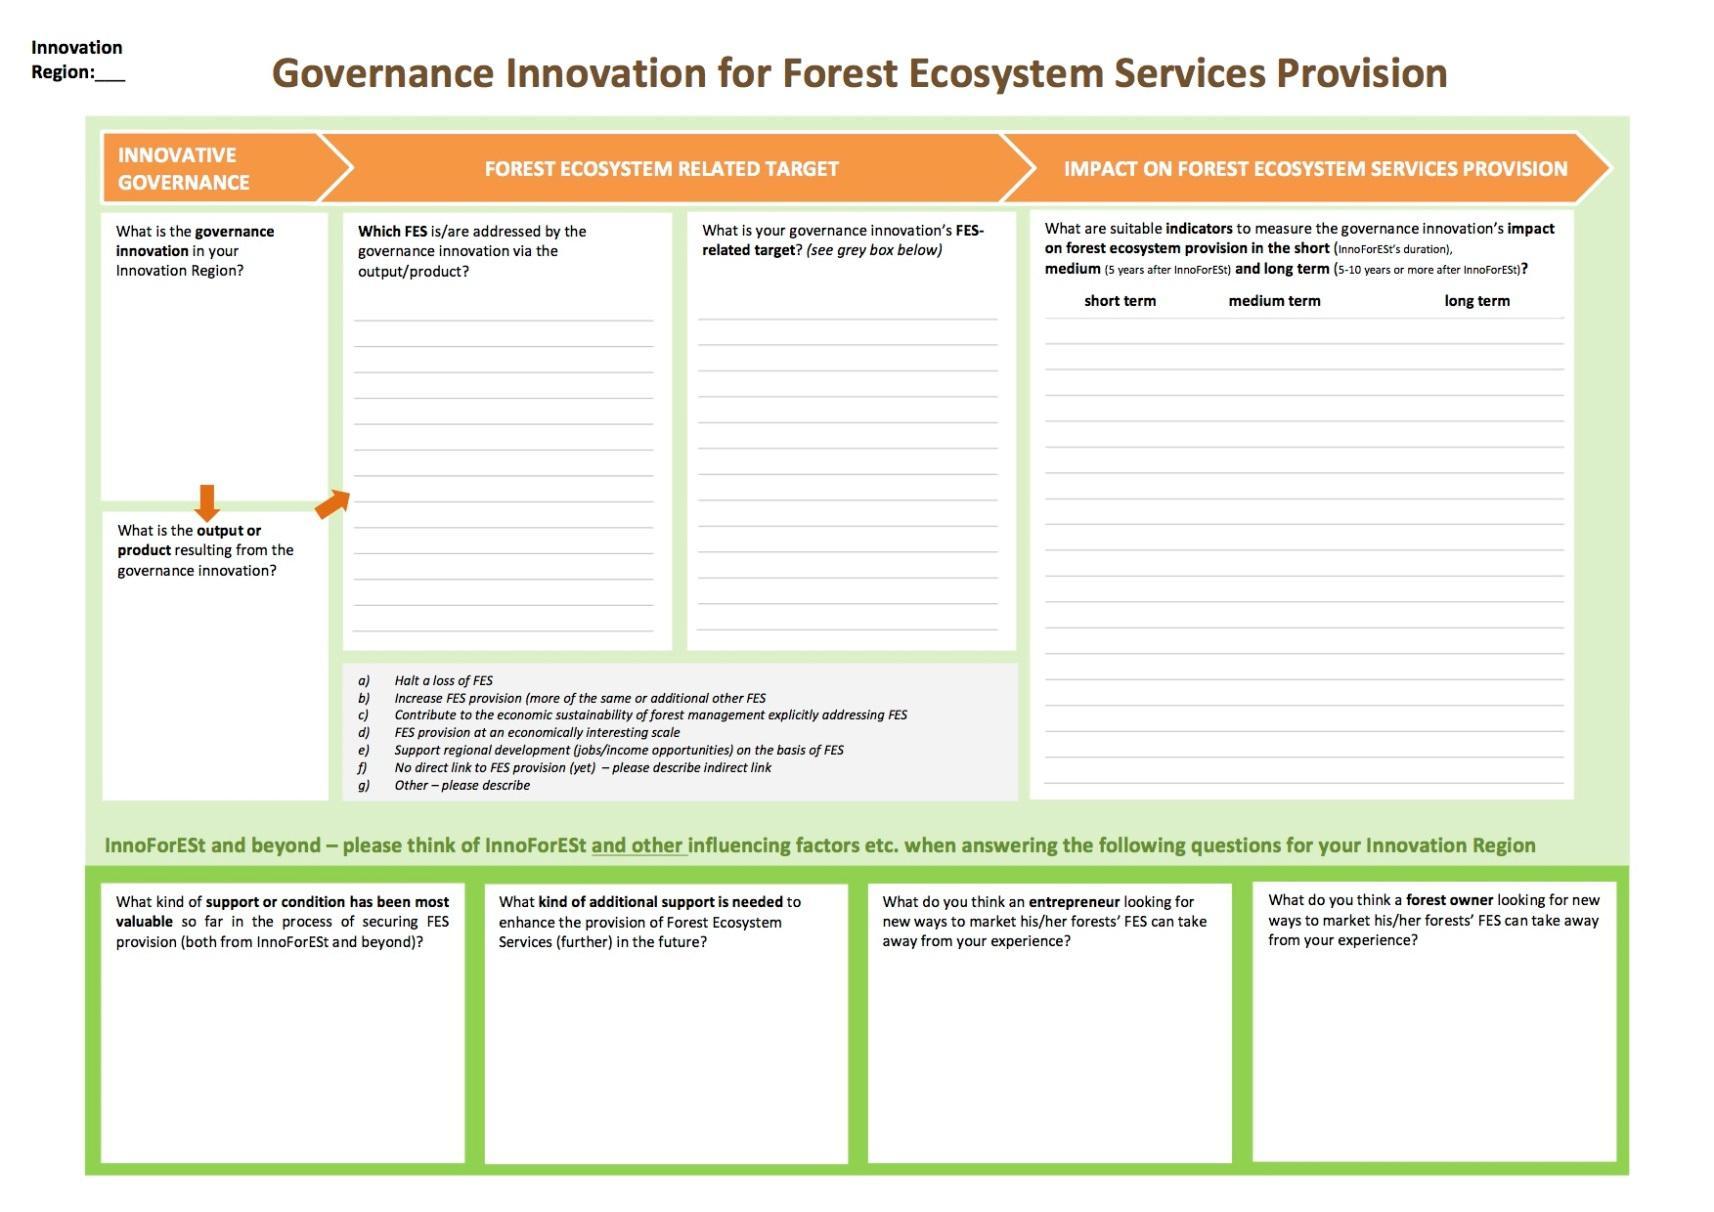
Task: Select option e) Support regional development
Action: [x=618, y=750]
